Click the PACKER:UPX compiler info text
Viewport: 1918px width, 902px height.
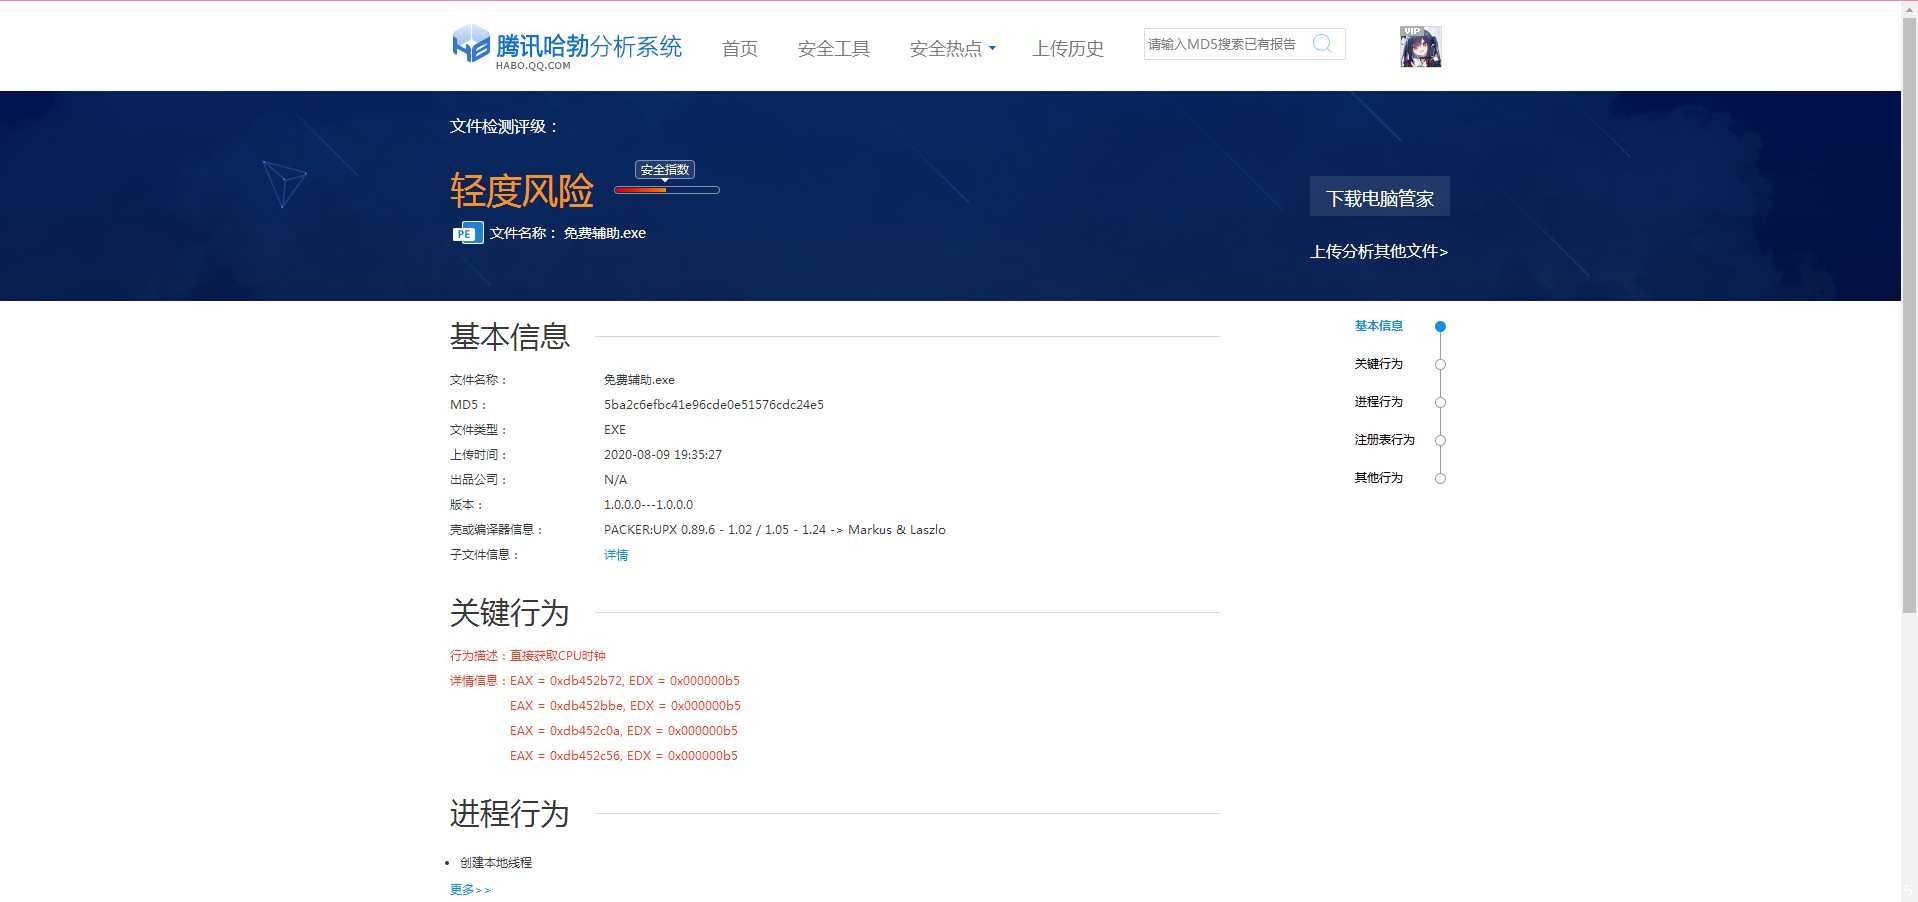(x=775, y=530)
